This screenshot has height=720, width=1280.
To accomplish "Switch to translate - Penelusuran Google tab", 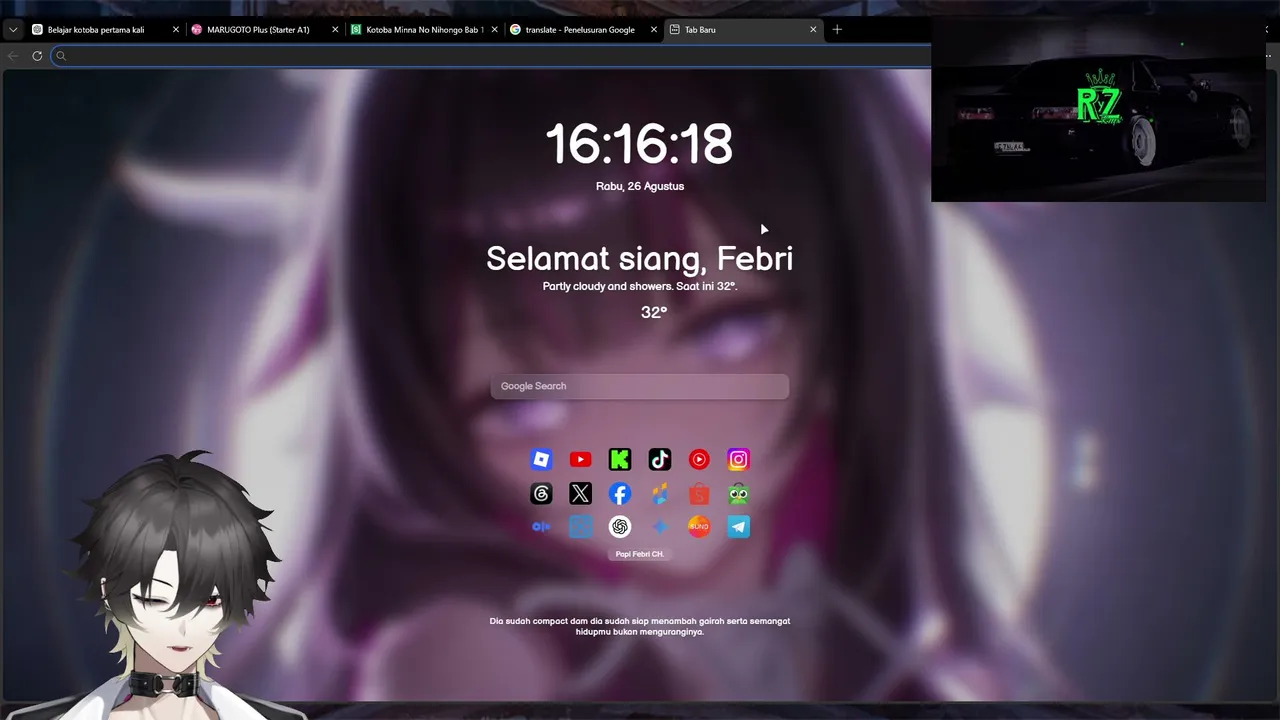I will pyautogui.click(x=584, y=30).
